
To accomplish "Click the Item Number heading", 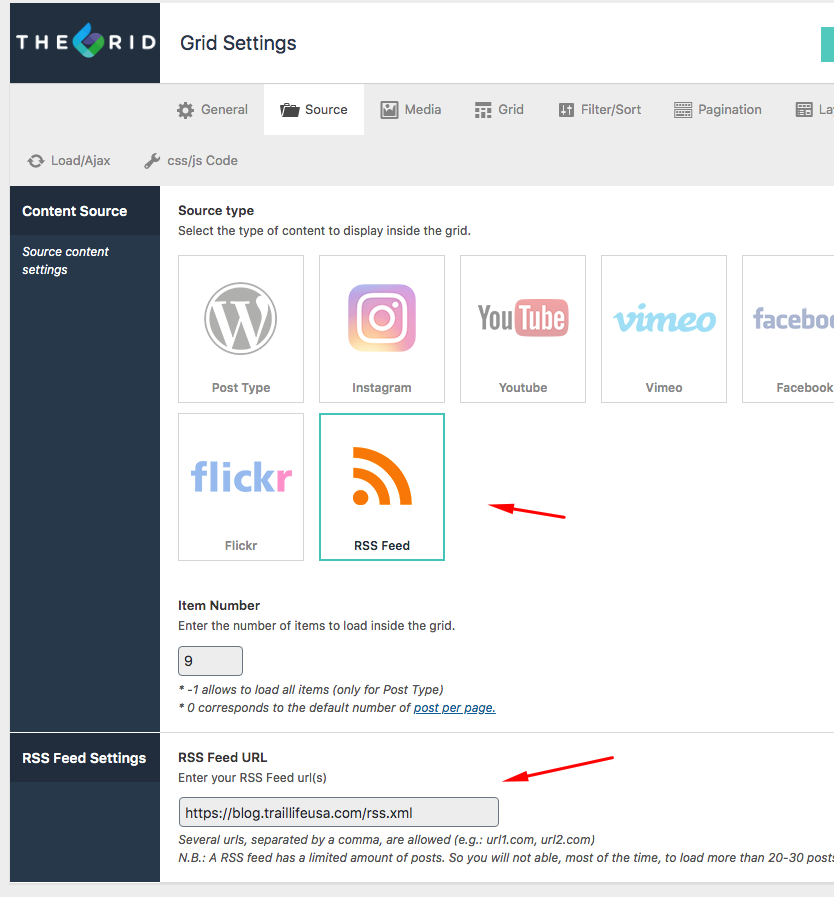I will [x=219, y=605].
